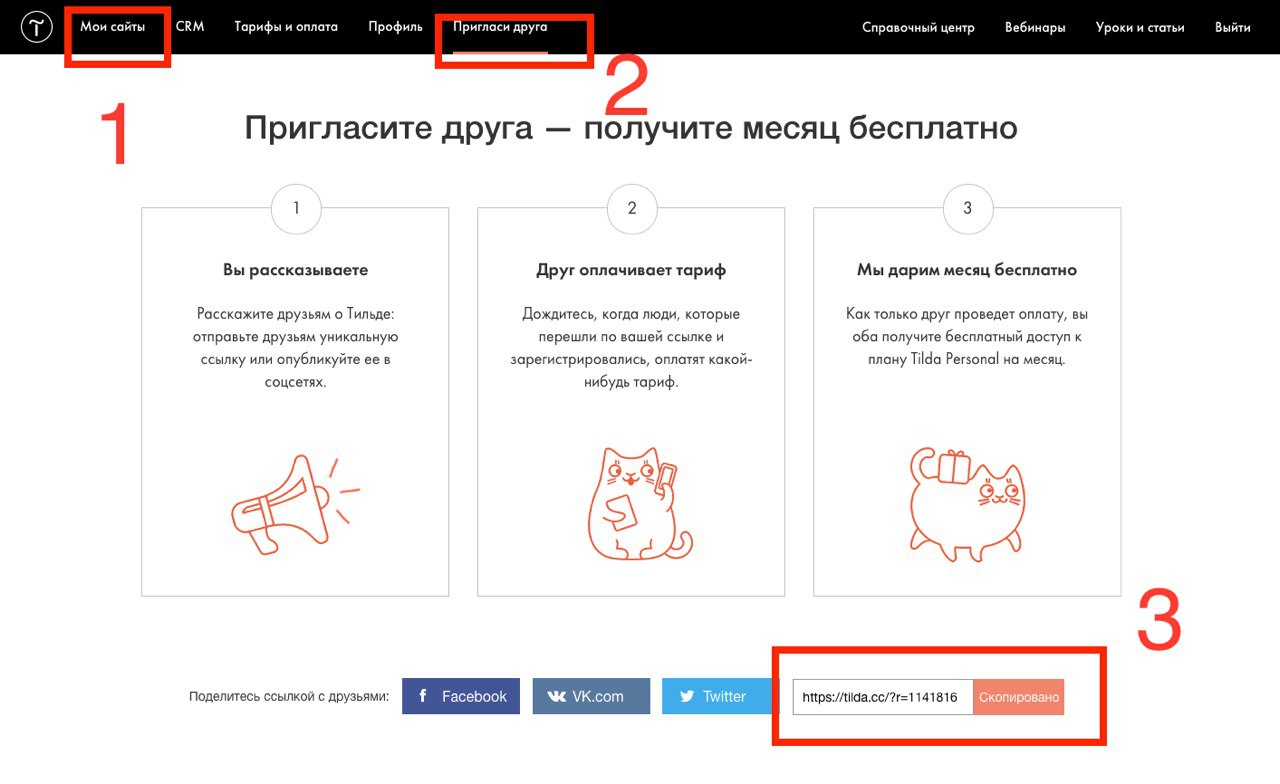Click step circle number 3
This screenshot has height=784, width=1280.
(967, 209)
